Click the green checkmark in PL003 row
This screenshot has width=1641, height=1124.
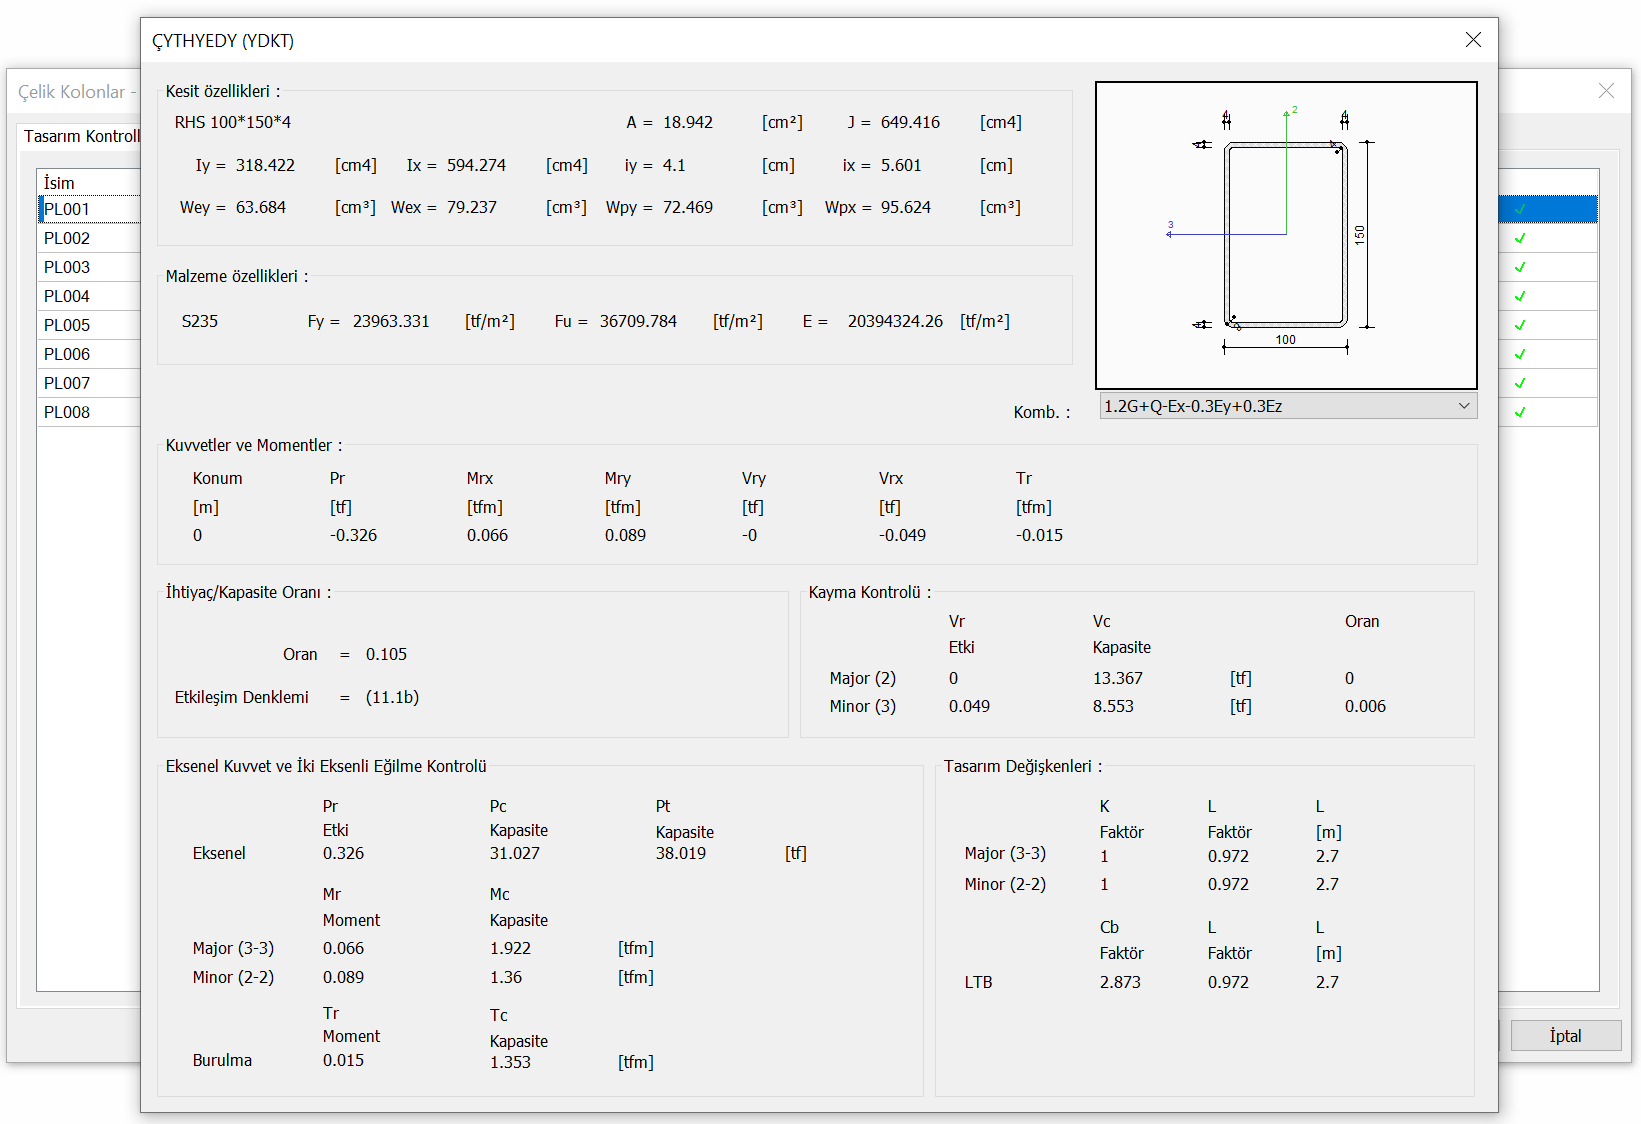coord(1520,267)
